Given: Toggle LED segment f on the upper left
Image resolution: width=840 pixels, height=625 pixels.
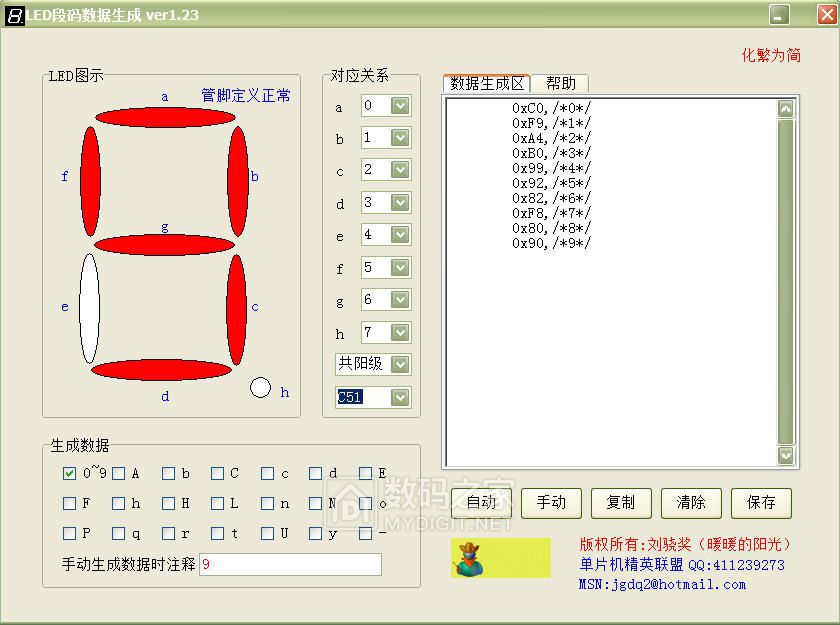Looking at the screenshot, I should (90, 180).
